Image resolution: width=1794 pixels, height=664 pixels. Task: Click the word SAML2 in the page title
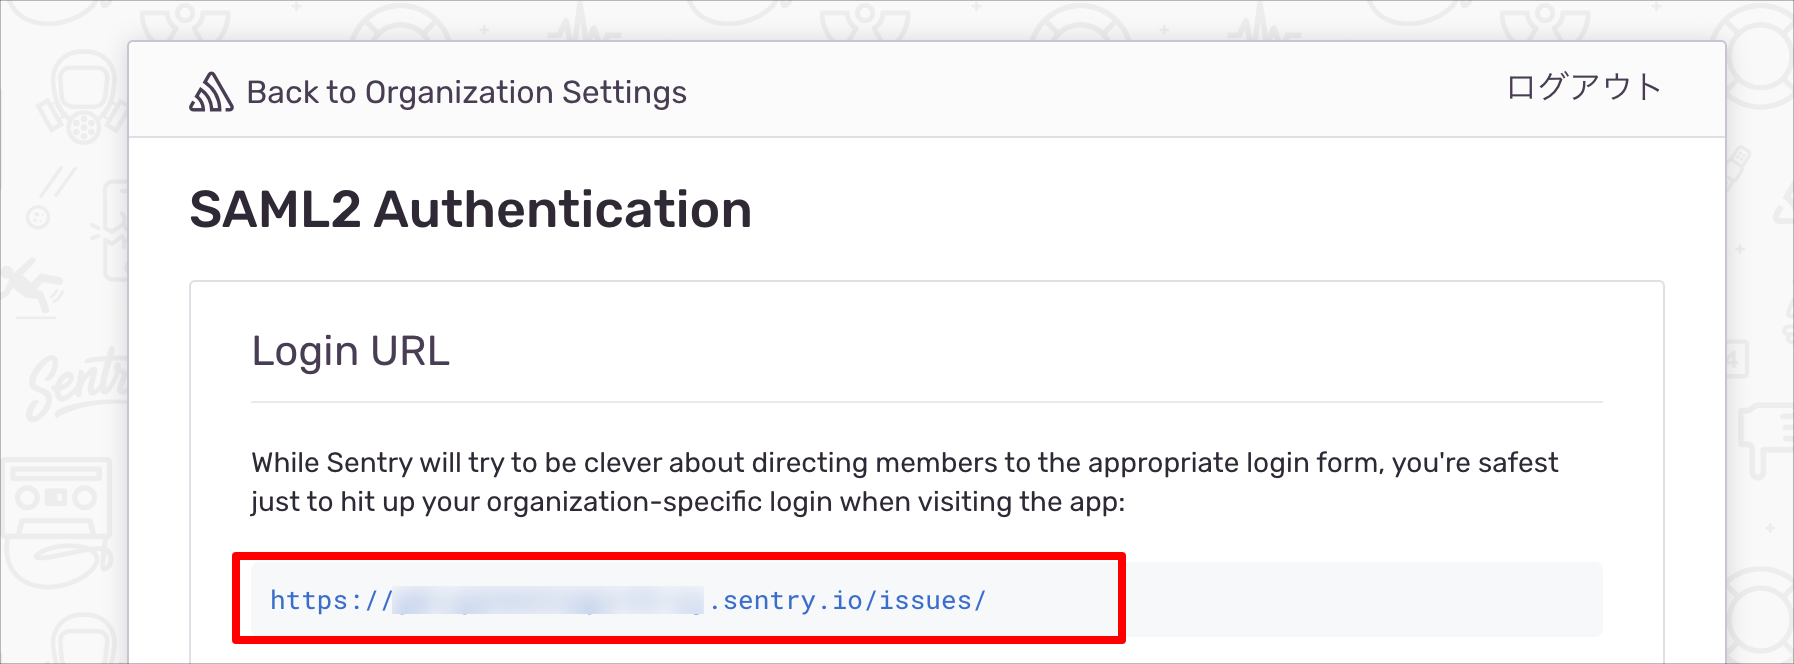[x=275, y=210]
